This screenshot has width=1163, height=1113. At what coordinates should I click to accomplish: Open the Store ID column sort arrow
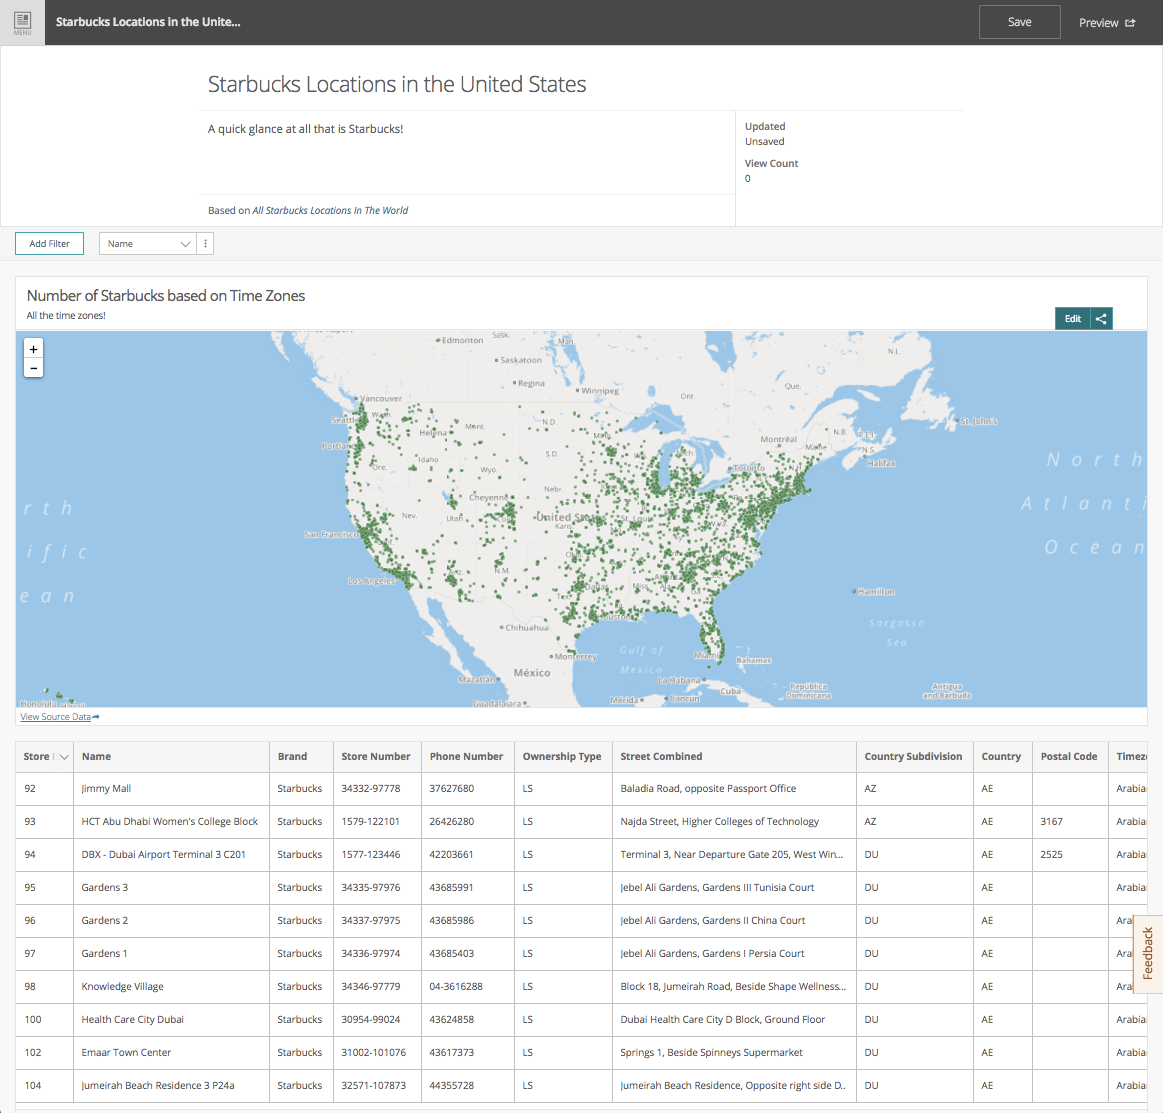tap(64, 757)
